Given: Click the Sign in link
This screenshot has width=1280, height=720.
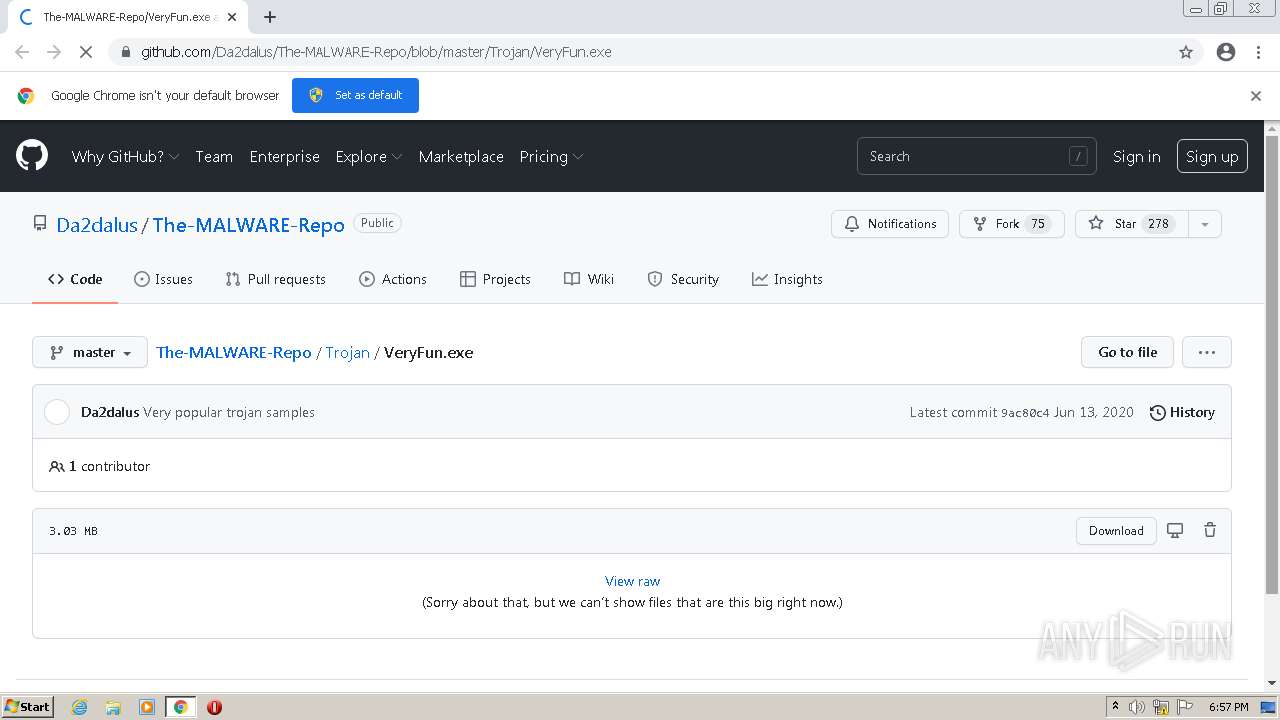Looking at the screenshot, I should click(x=1137, y=157).
